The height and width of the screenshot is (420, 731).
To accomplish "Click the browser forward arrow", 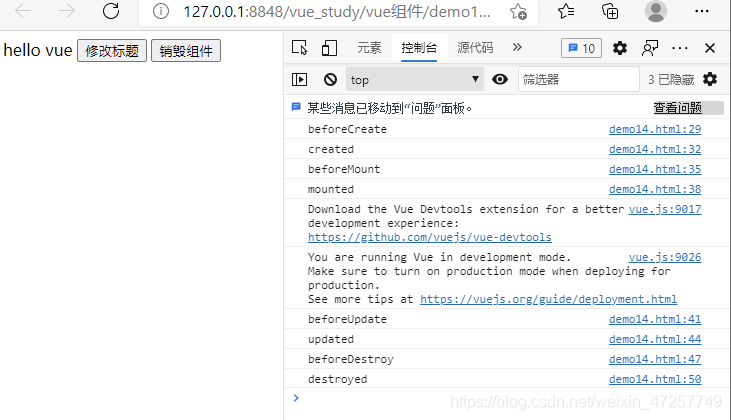I will [67, 11].
